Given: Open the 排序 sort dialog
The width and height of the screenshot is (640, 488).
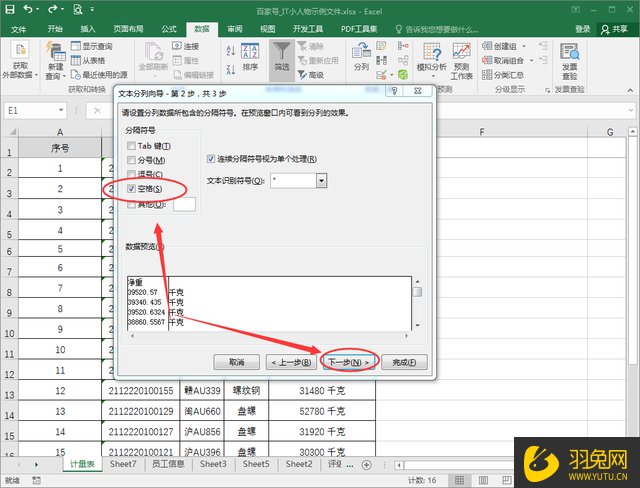Looking at the screenshot, I should (x=250, y=57).
